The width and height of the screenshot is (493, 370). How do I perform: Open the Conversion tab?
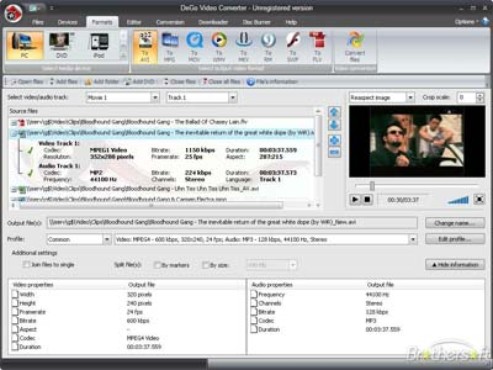point(170,22)
